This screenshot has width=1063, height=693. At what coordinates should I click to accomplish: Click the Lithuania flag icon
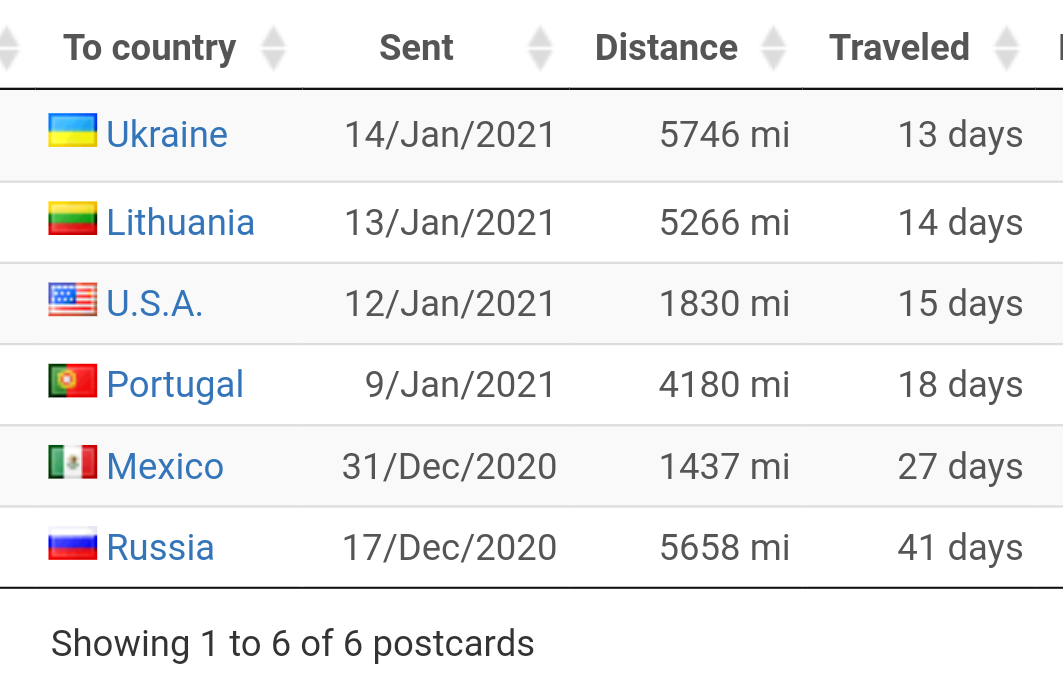pos(73,218)
